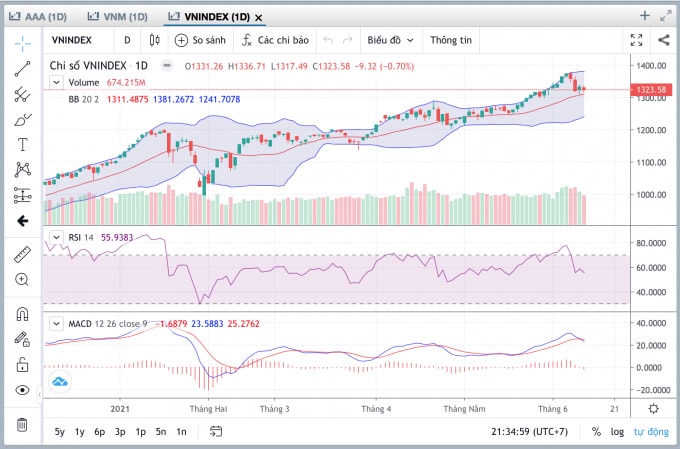This screenshot has width=680, height=449.
Task: Select the zoom in tool
Action: point(23,279)
